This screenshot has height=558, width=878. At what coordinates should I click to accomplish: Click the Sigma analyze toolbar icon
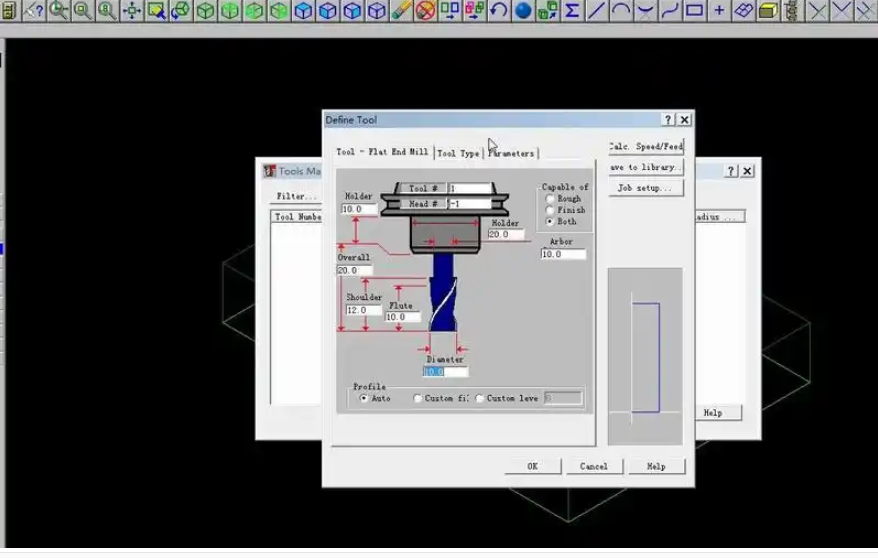click(x=572, y=11)
